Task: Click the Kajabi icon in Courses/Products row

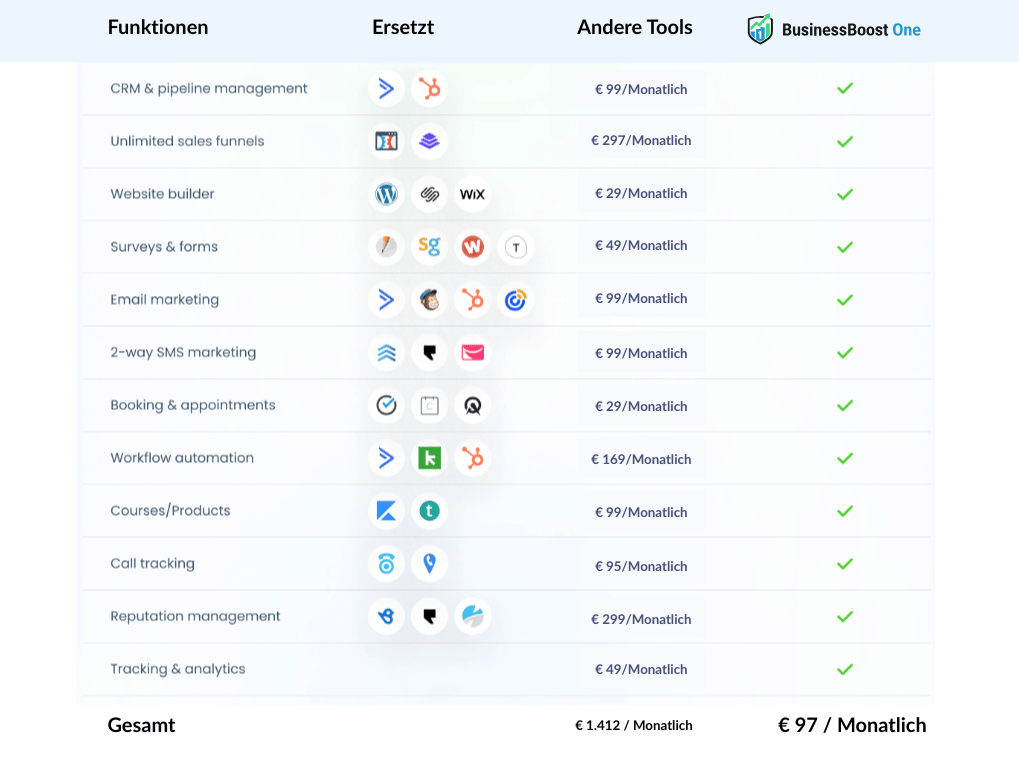Action: pos(386,511)
